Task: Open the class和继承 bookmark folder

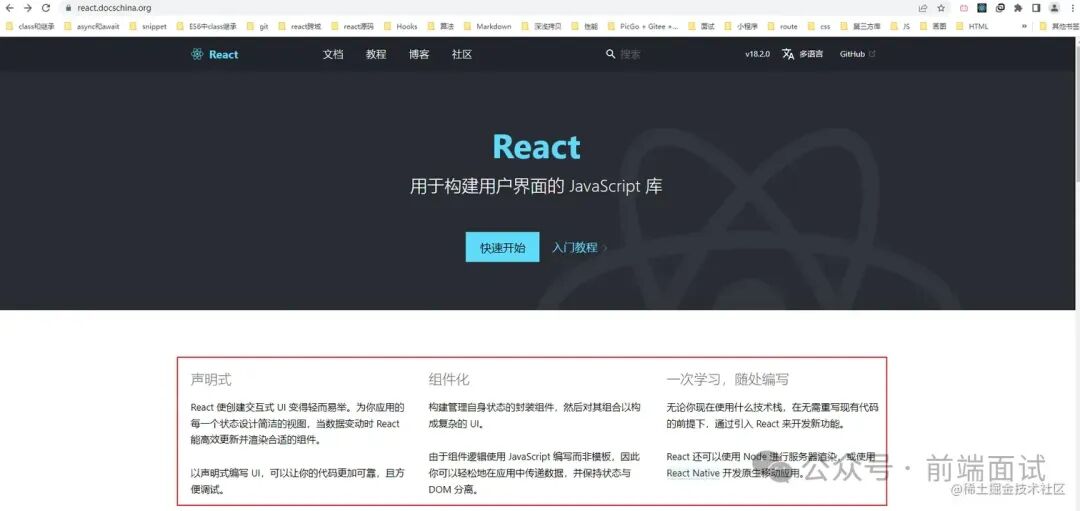Action: click(x=30, y=26)
